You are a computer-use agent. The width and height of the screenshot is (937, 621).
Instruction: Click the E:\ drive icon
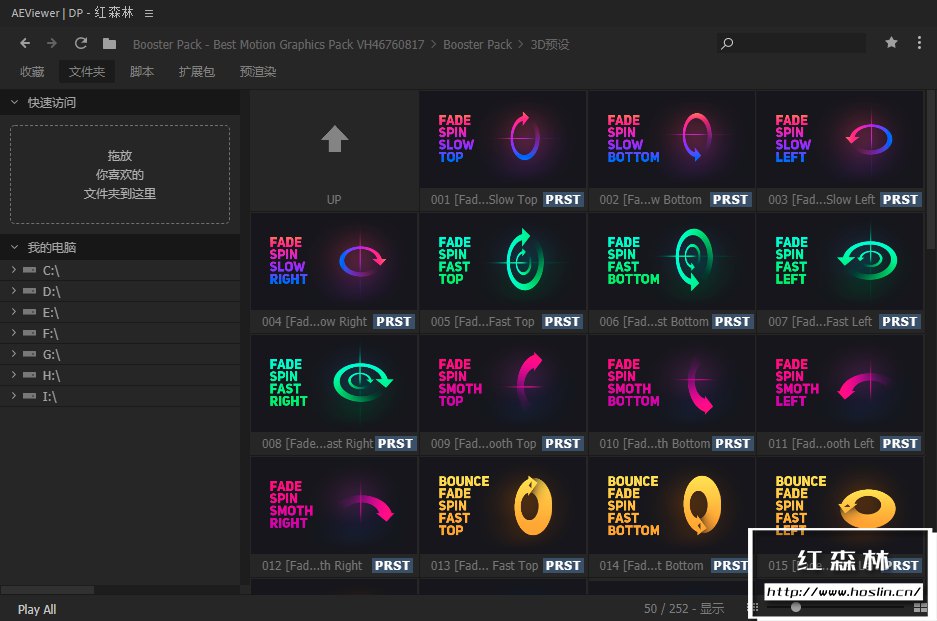[29, 312]
